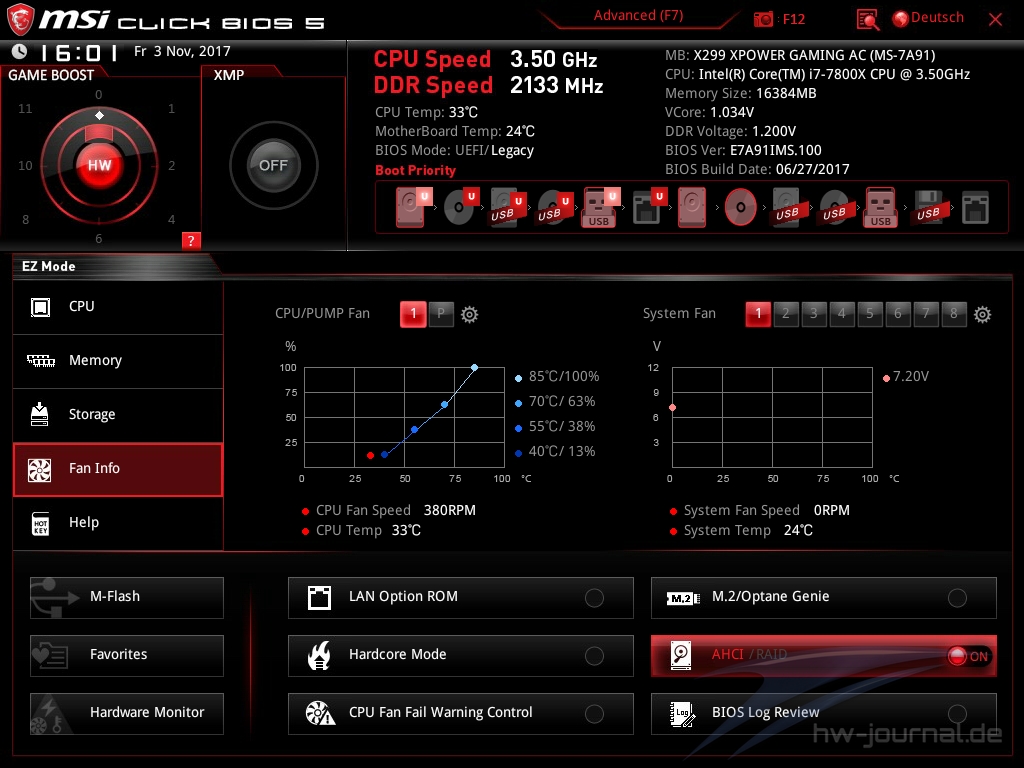Enable Hardcore Mode radio toggle
Viewport: 1024px width, 768px height.
point(594,656)
